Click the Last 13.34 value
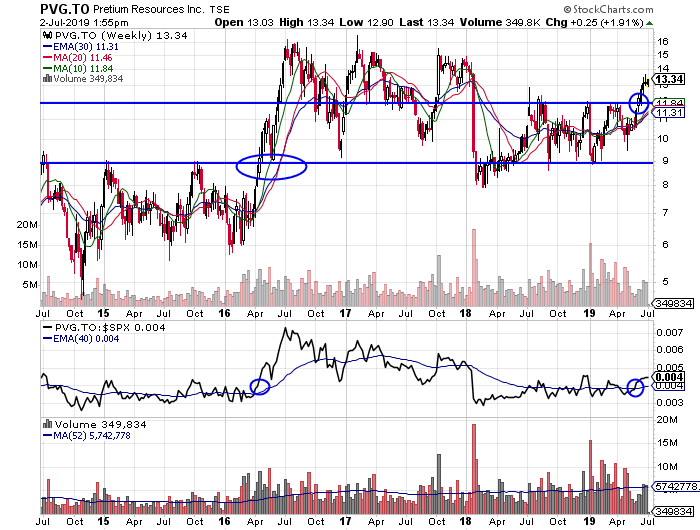Image resolution: width=700 pixels, height=530 pixels. point(427,22)
